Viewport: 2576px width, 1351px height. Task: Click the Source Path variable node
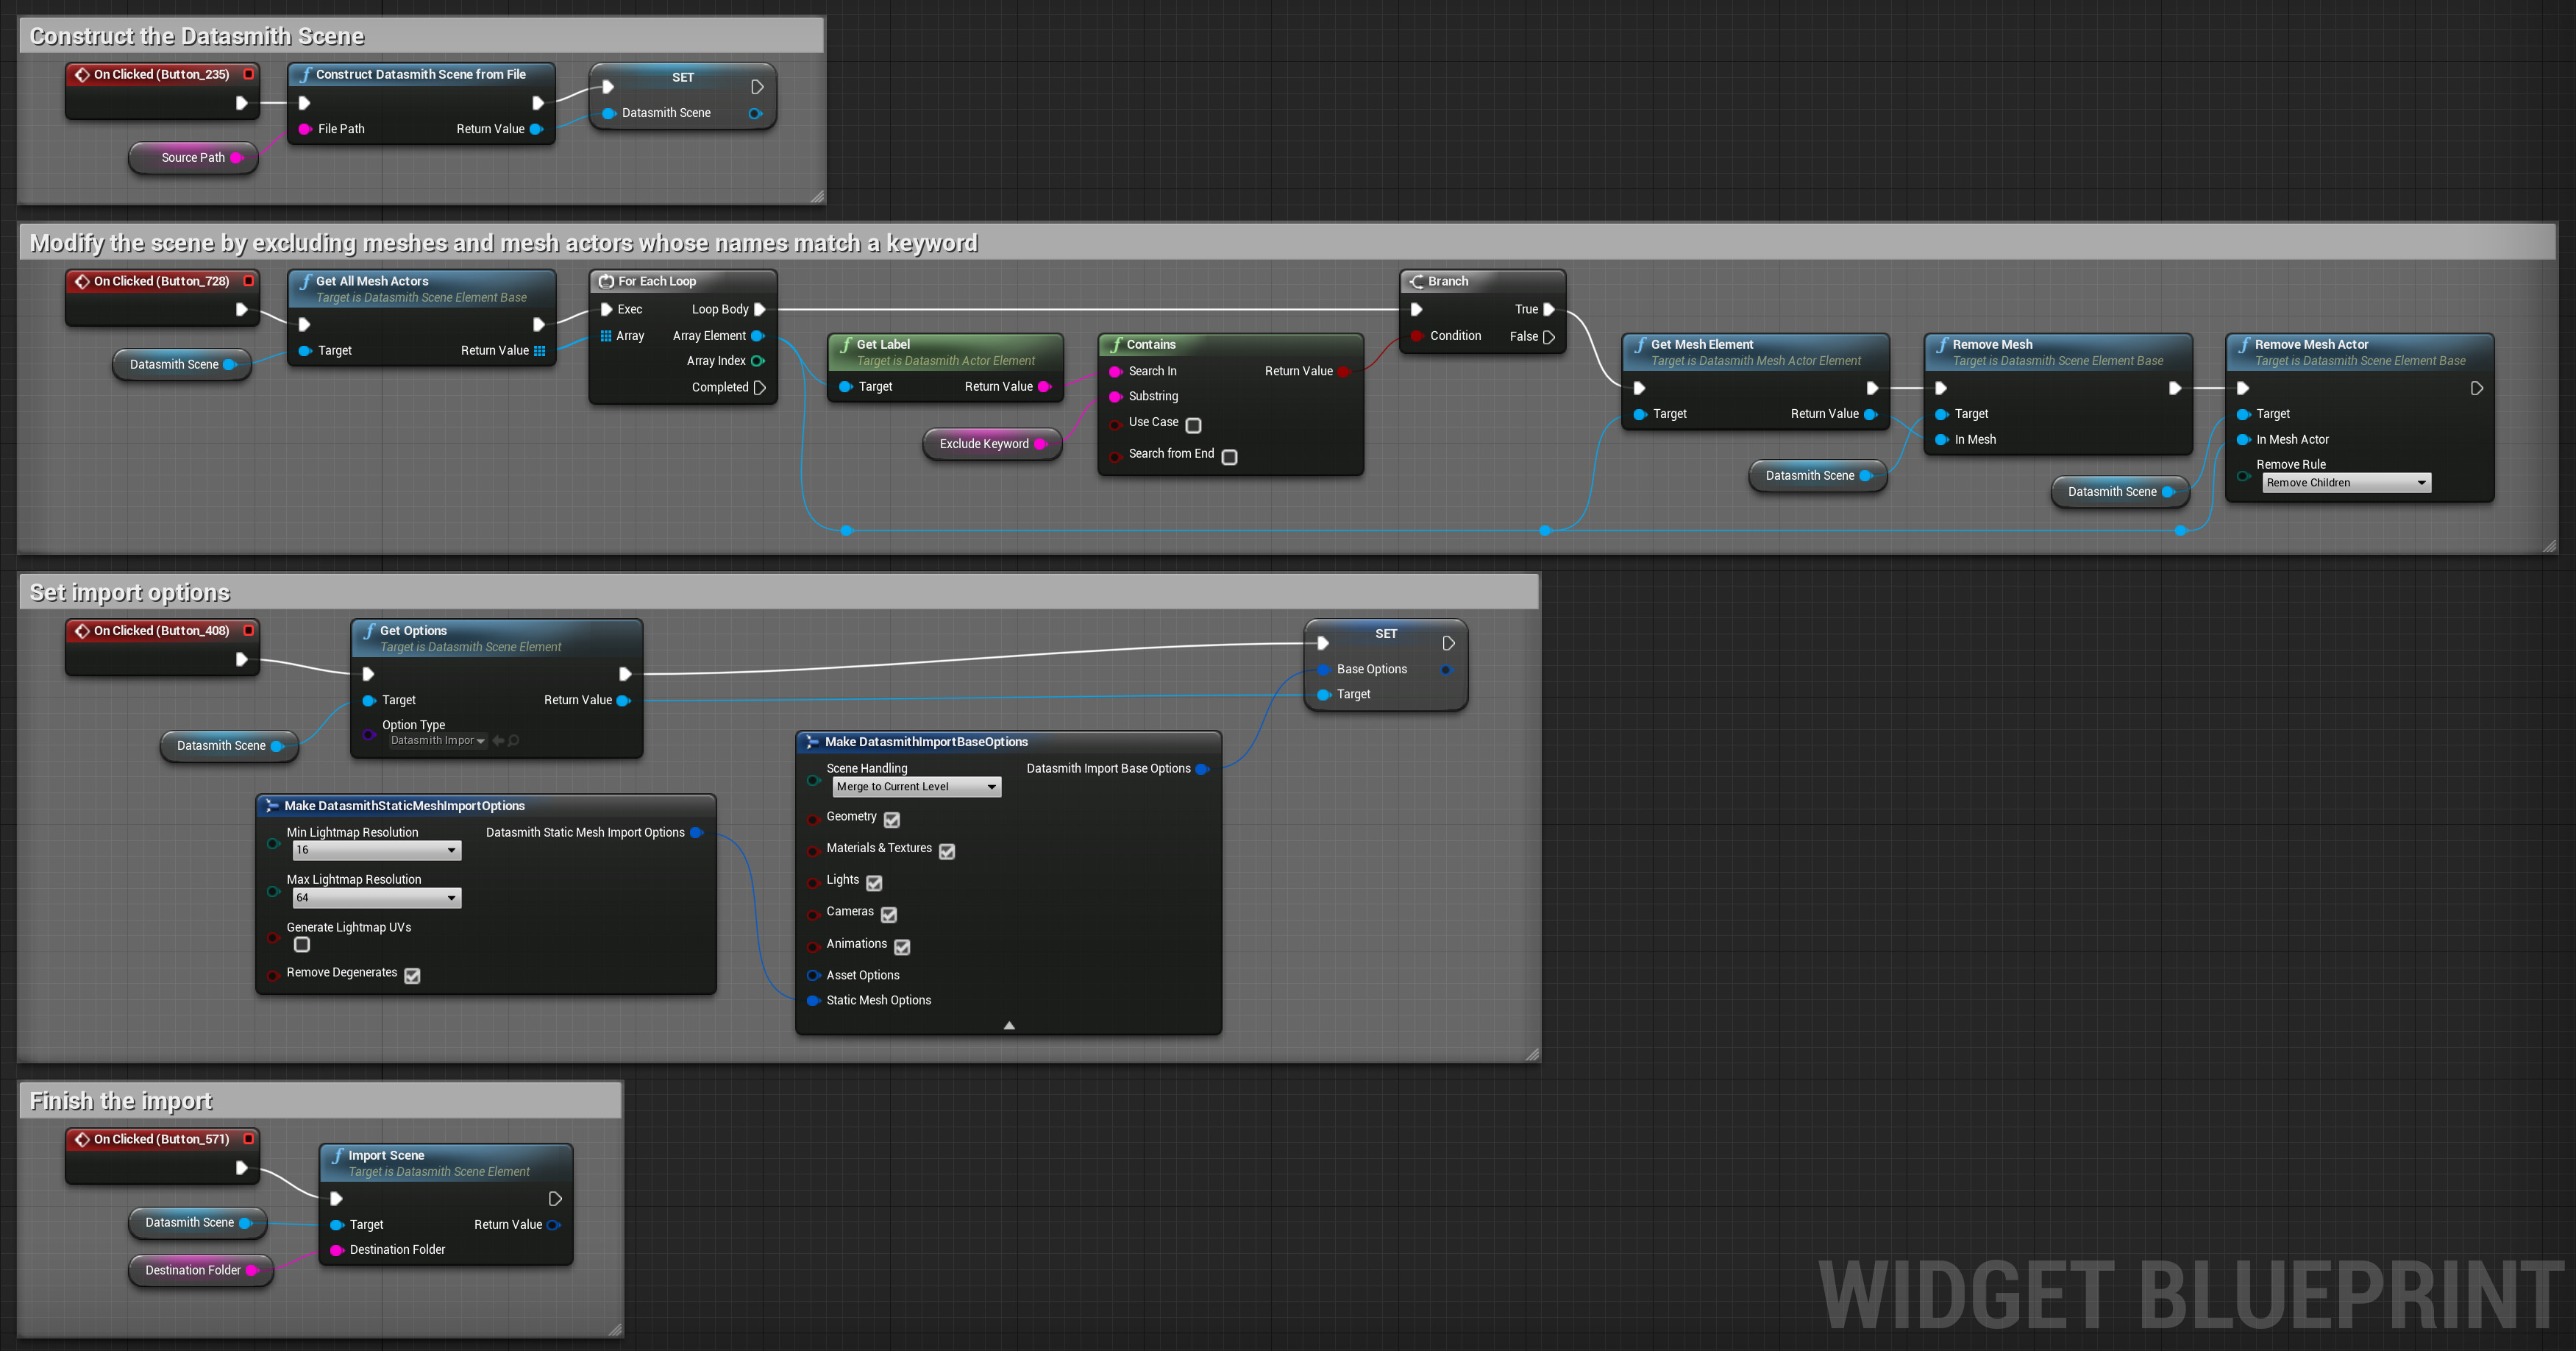192,158
